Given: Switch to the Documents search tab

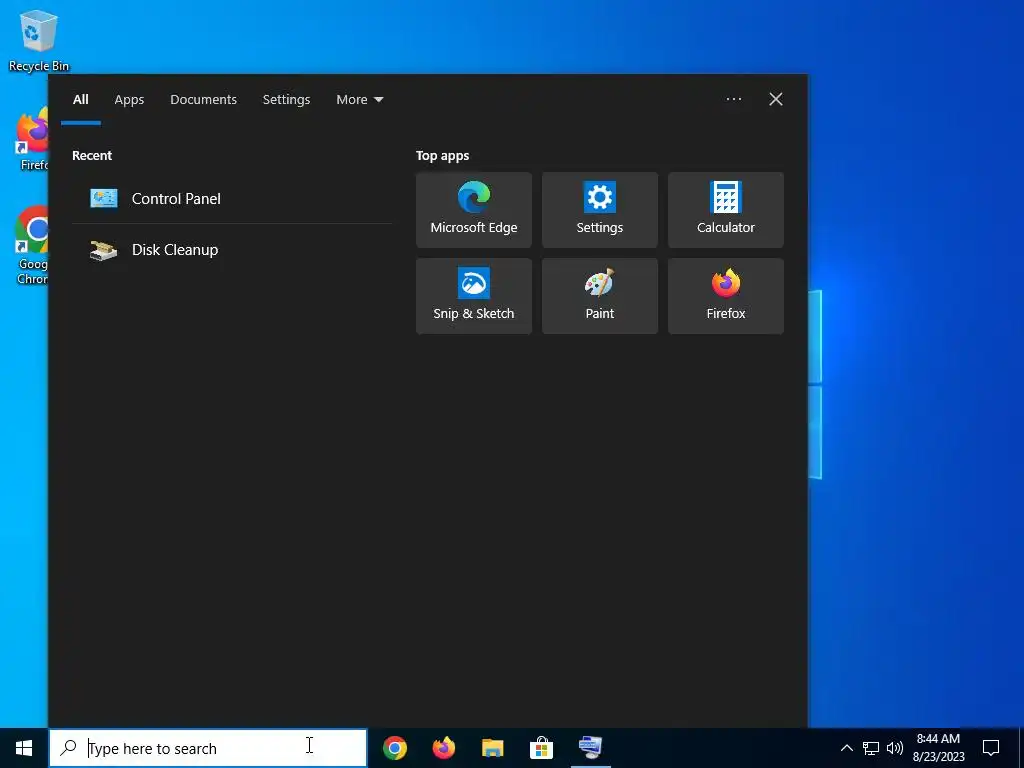Looking at the screenshot, I should (x=203, y=99).
